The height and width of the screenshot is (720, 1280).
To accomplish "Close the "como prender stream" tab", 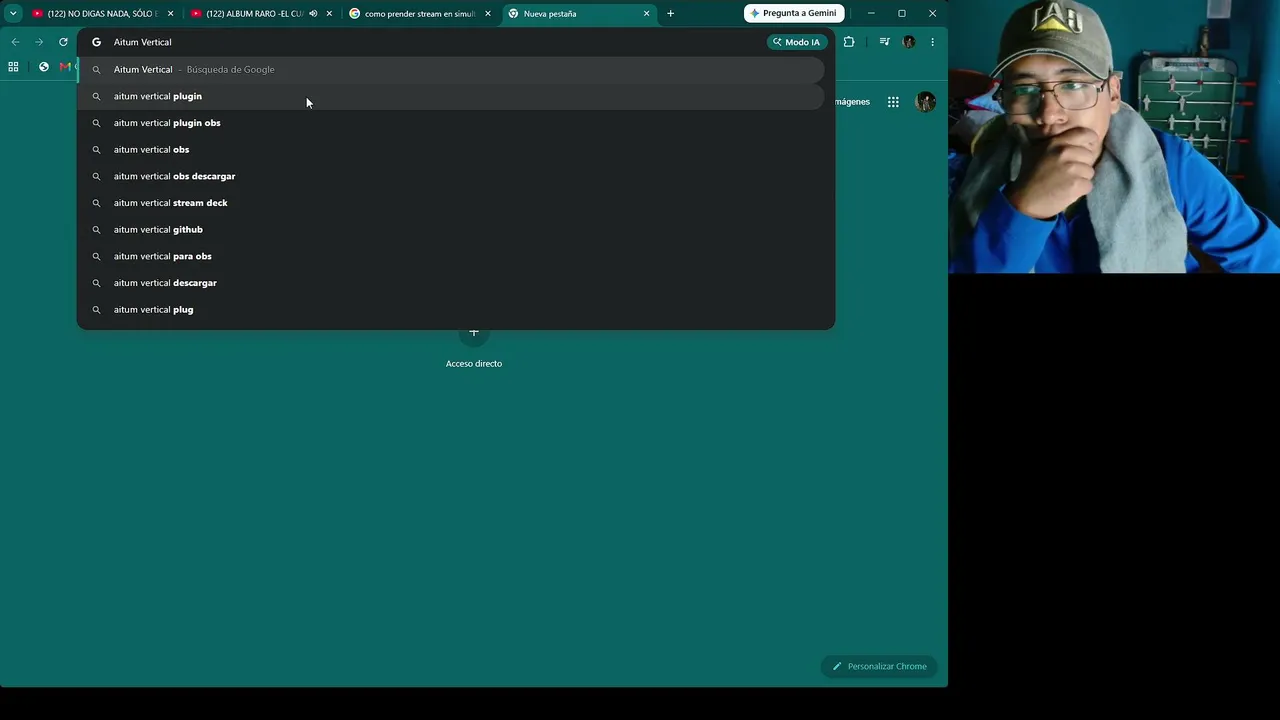I will (488, 14).
